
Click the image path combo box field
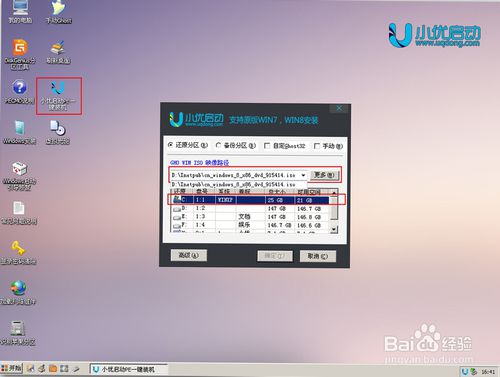[238, 175]
